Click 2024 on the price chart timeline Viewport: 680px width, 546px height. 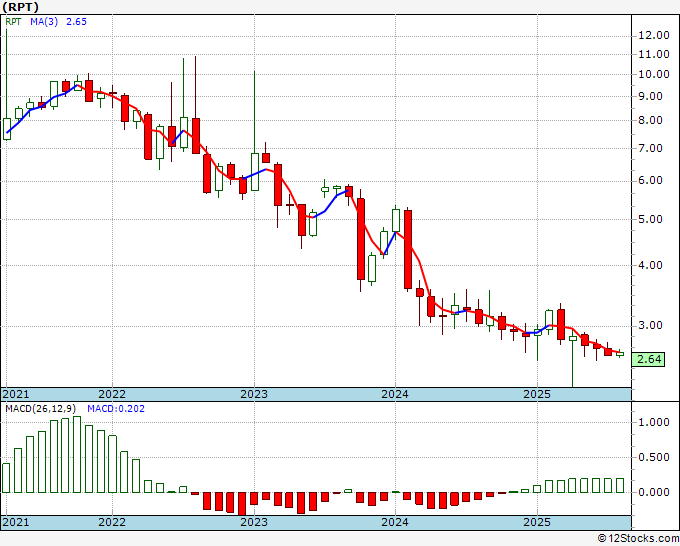coord(395,394)
